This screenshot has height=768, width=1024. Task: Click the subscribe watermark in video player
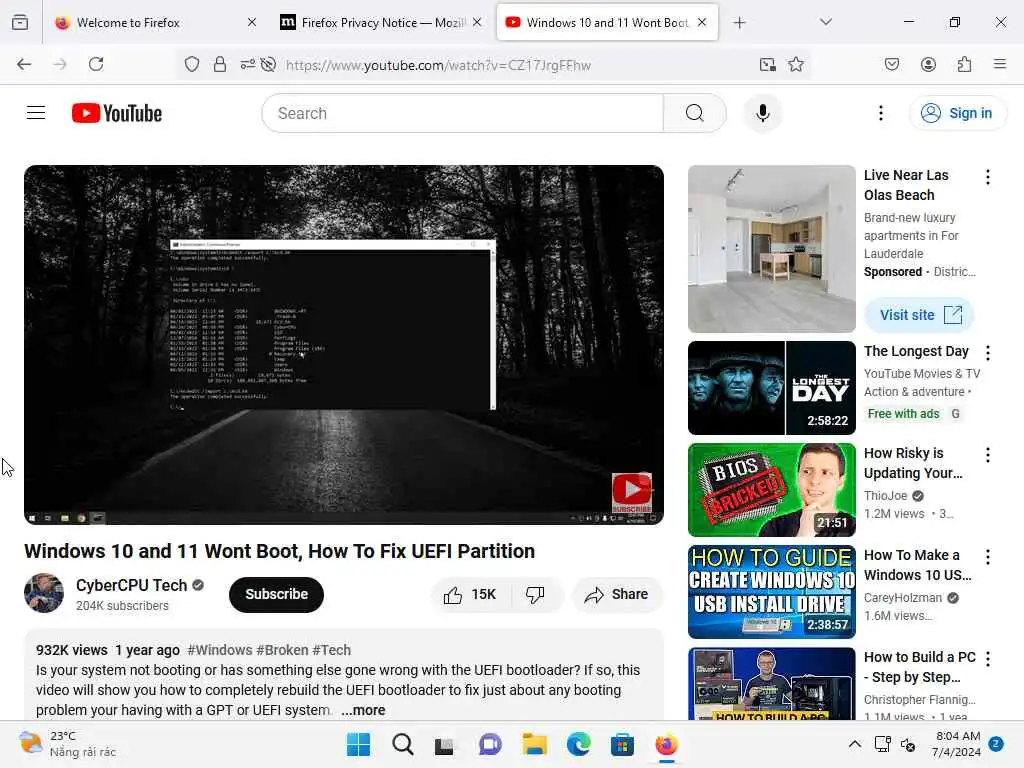(x=632, y=492)
